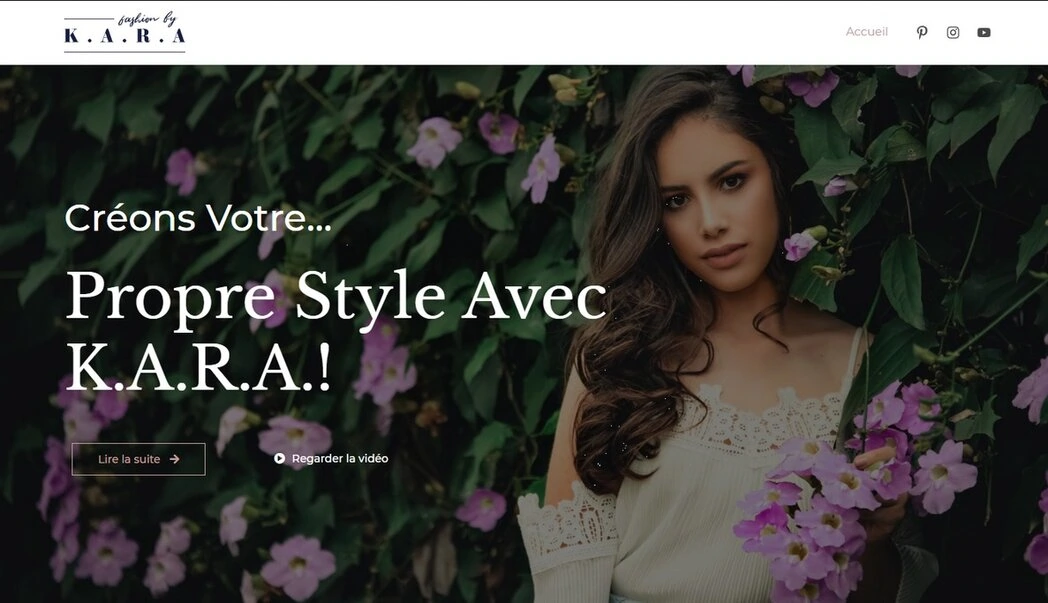
Task: Click the line under the K.A.R.A logo
Action: click(124, 51)
